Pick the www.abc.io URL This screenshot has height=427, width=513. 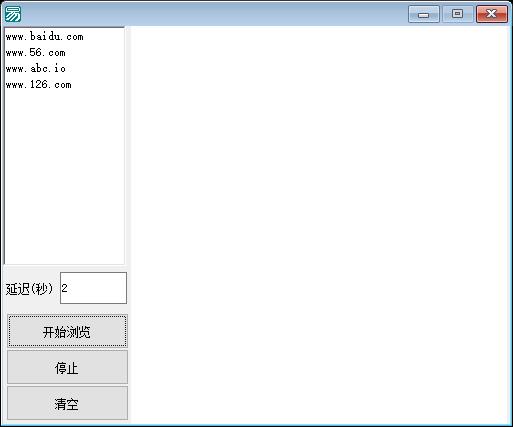[x=35, y=68]
